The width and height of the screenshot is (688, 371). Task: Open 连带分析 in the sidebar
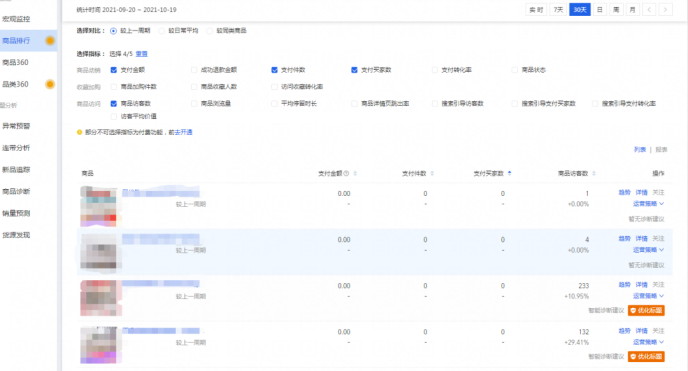[x=16, y=148]
